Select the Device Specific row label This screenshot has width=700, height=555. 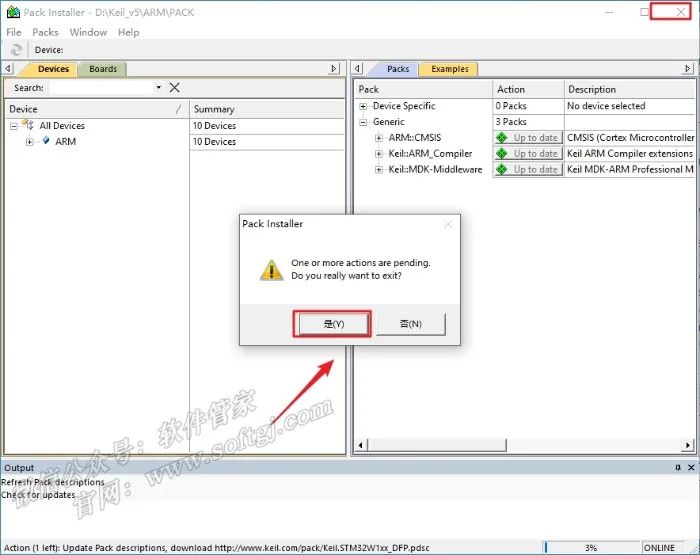tap(404, 106)
